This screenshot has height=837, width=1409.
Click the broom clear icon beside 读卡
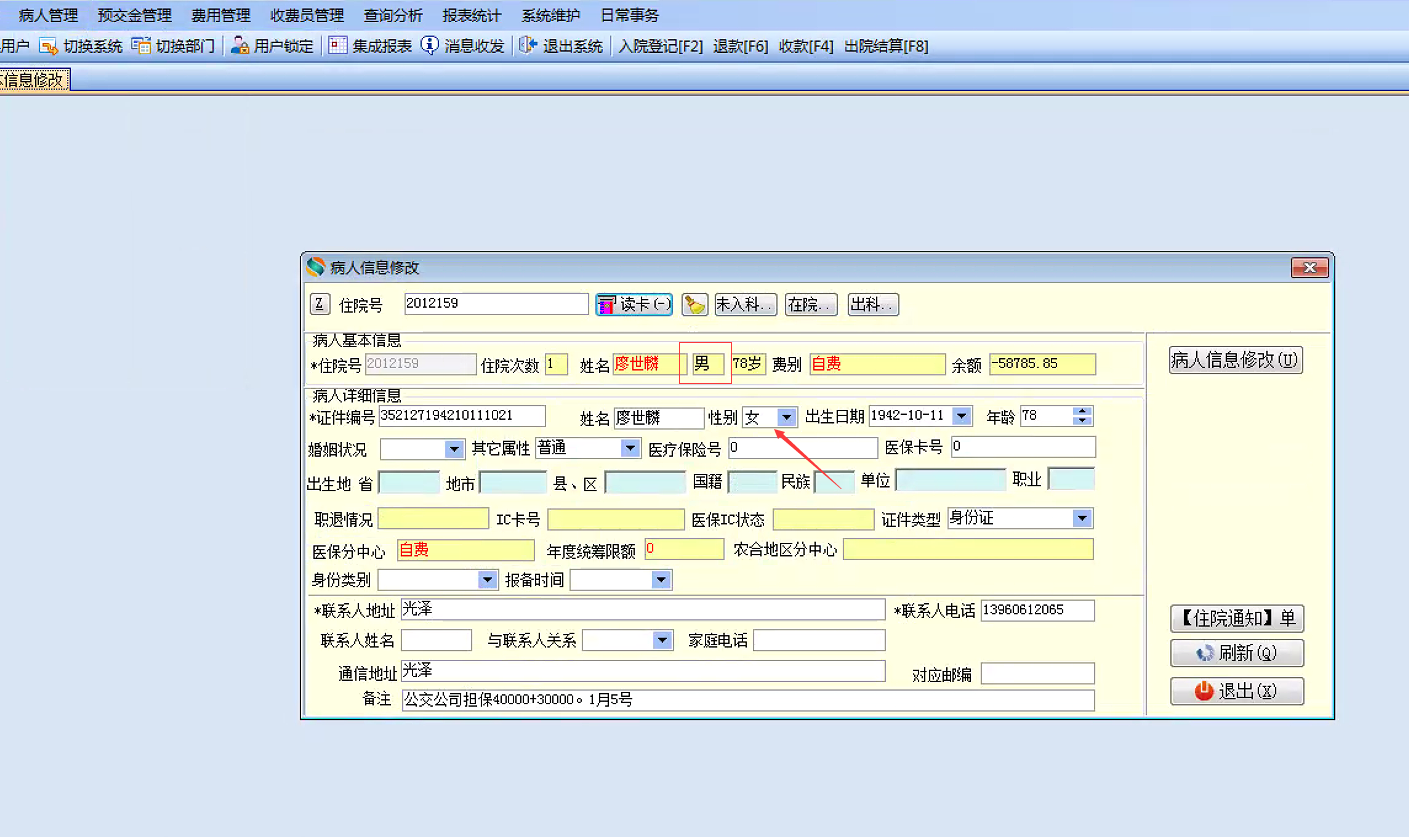click(x=695, y=305)
